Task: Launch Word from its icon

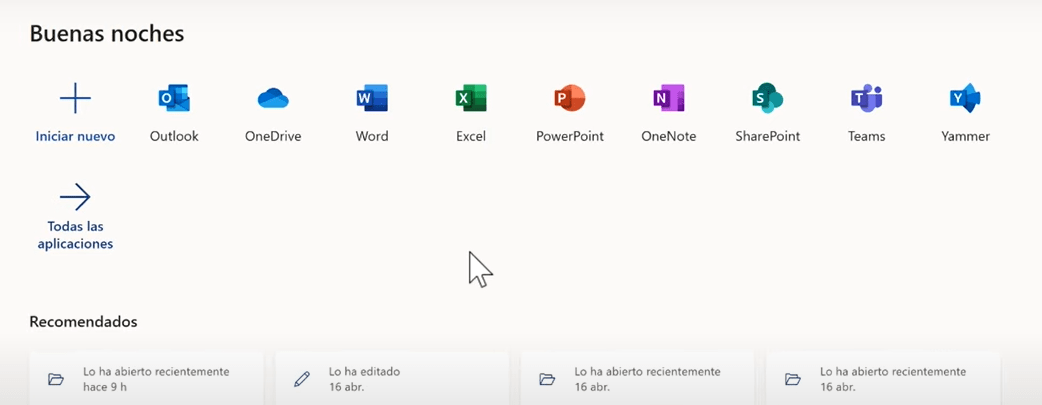Action: (x=372, y=98)
